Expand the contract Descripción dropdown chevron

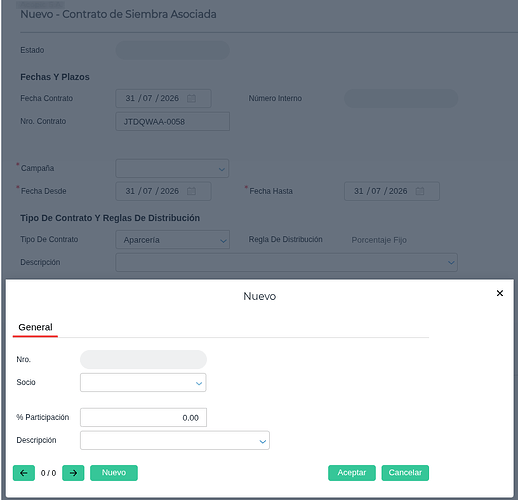click(451, 263)
